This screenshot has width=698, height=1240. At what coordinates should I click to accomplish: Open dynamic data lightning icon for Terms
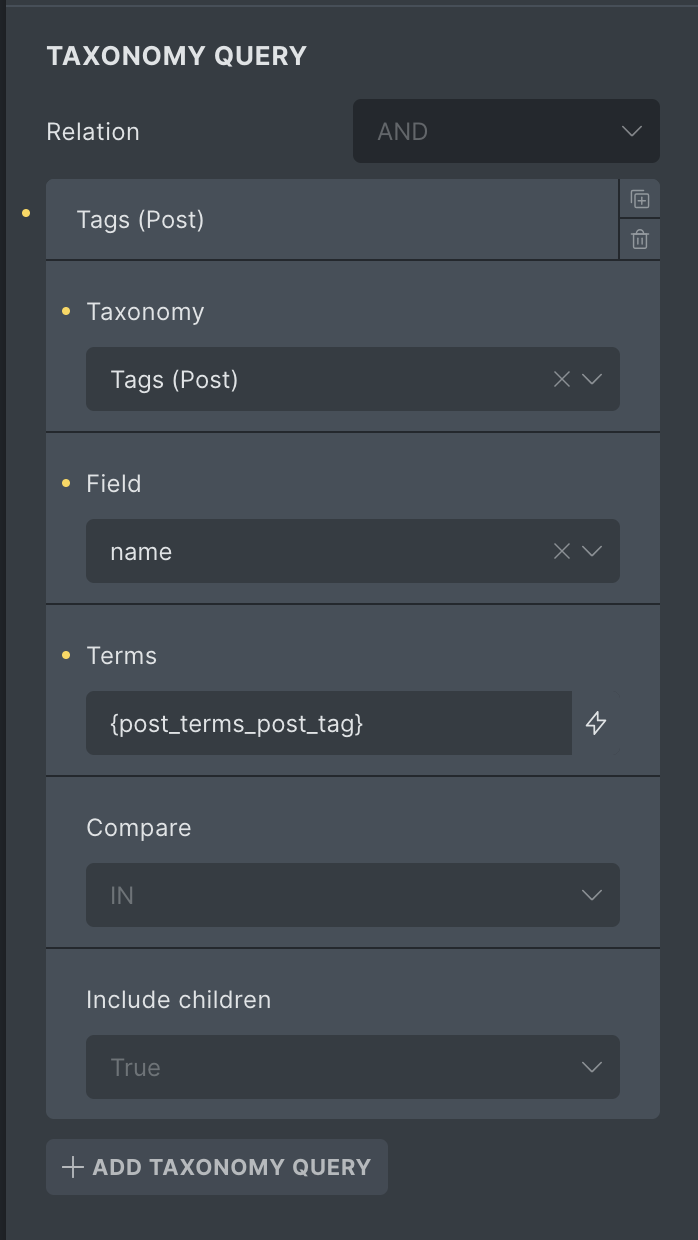click(x=596, y=723)
